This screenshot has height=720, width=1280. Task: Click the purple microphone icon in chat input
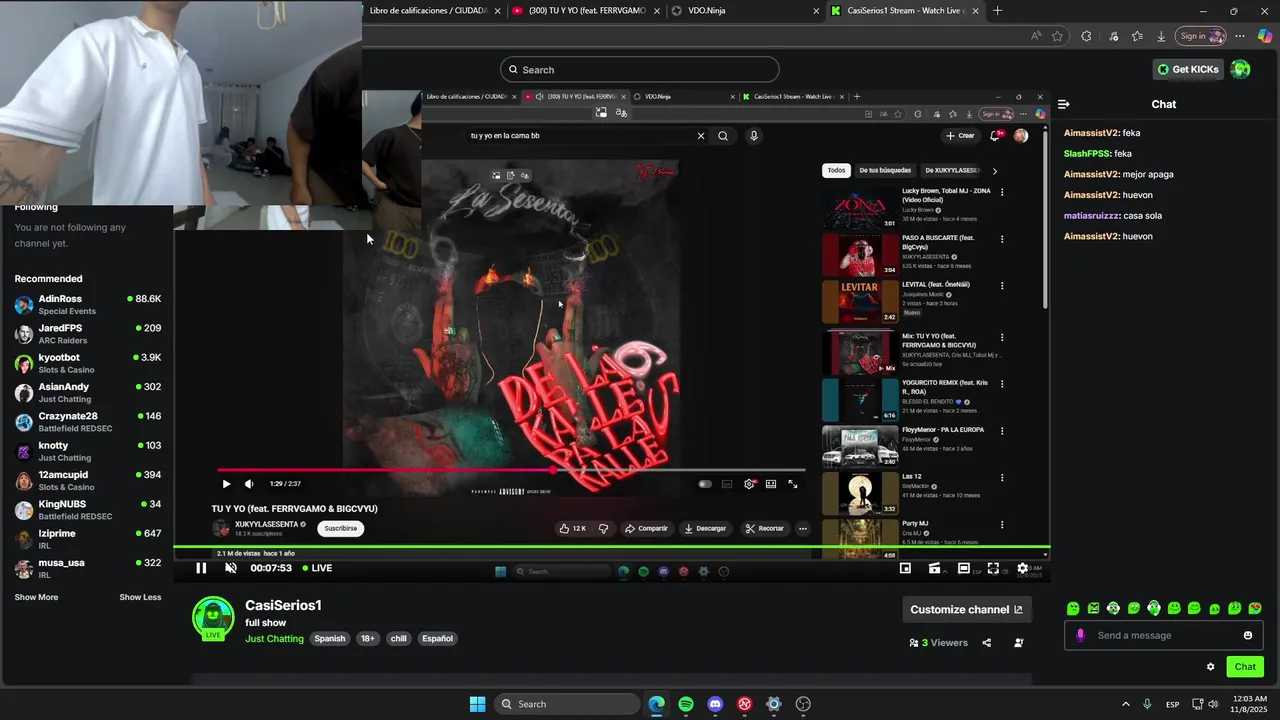coord(1080,635)
